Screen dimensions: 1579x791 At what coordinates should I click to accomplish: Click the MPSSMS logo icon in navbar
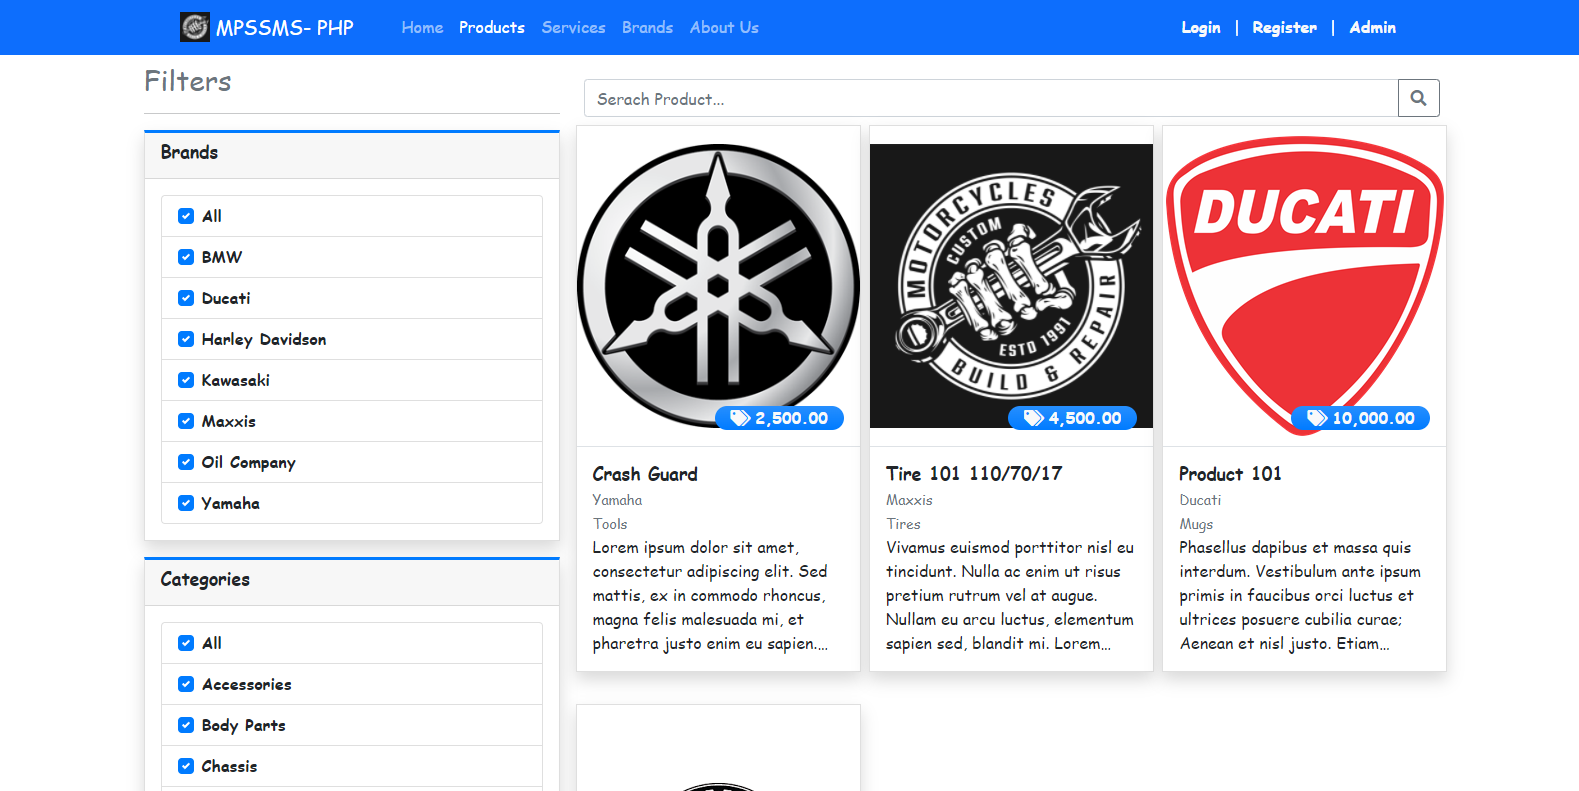195,27
